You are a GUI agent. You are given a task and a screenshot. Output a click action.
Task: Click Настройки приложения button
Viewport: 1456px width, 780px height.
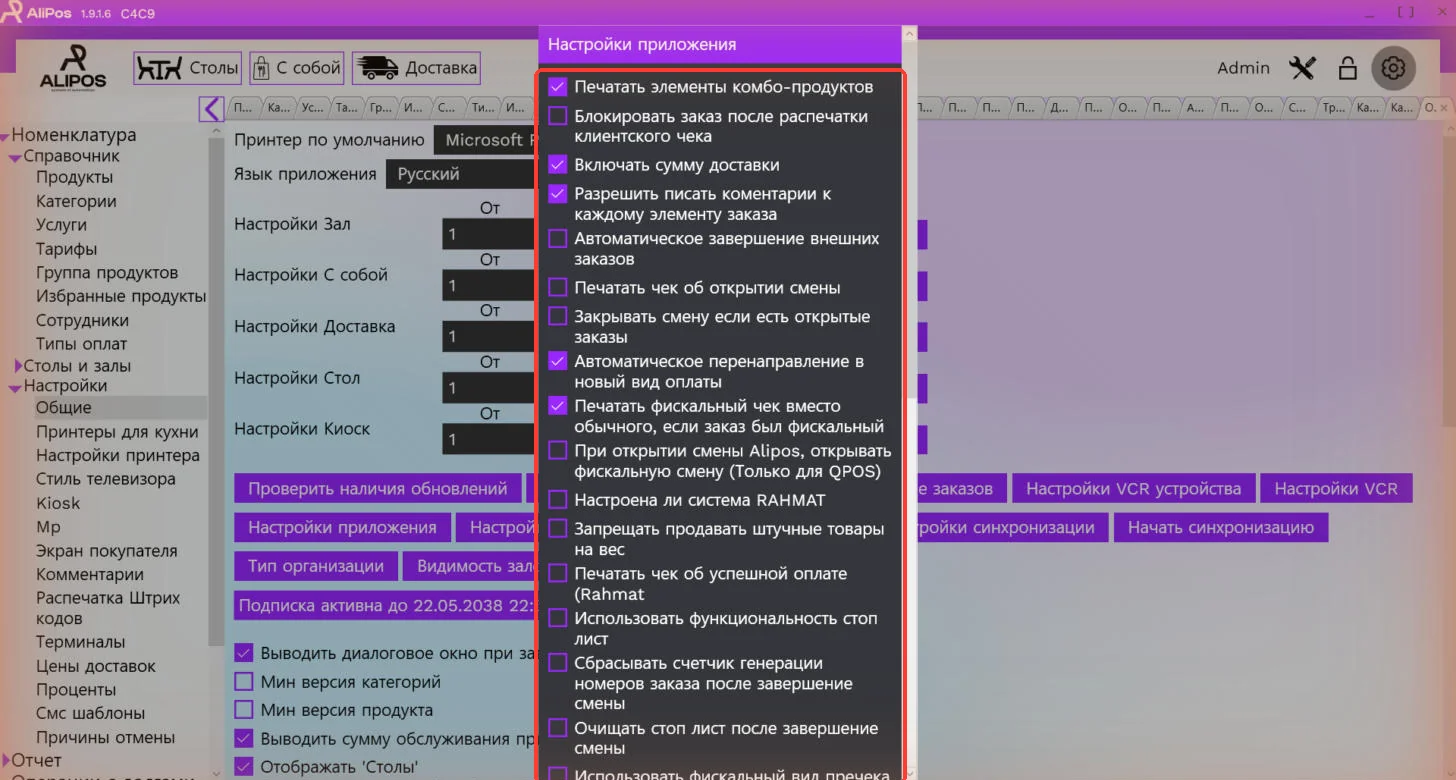coord(342,527)
